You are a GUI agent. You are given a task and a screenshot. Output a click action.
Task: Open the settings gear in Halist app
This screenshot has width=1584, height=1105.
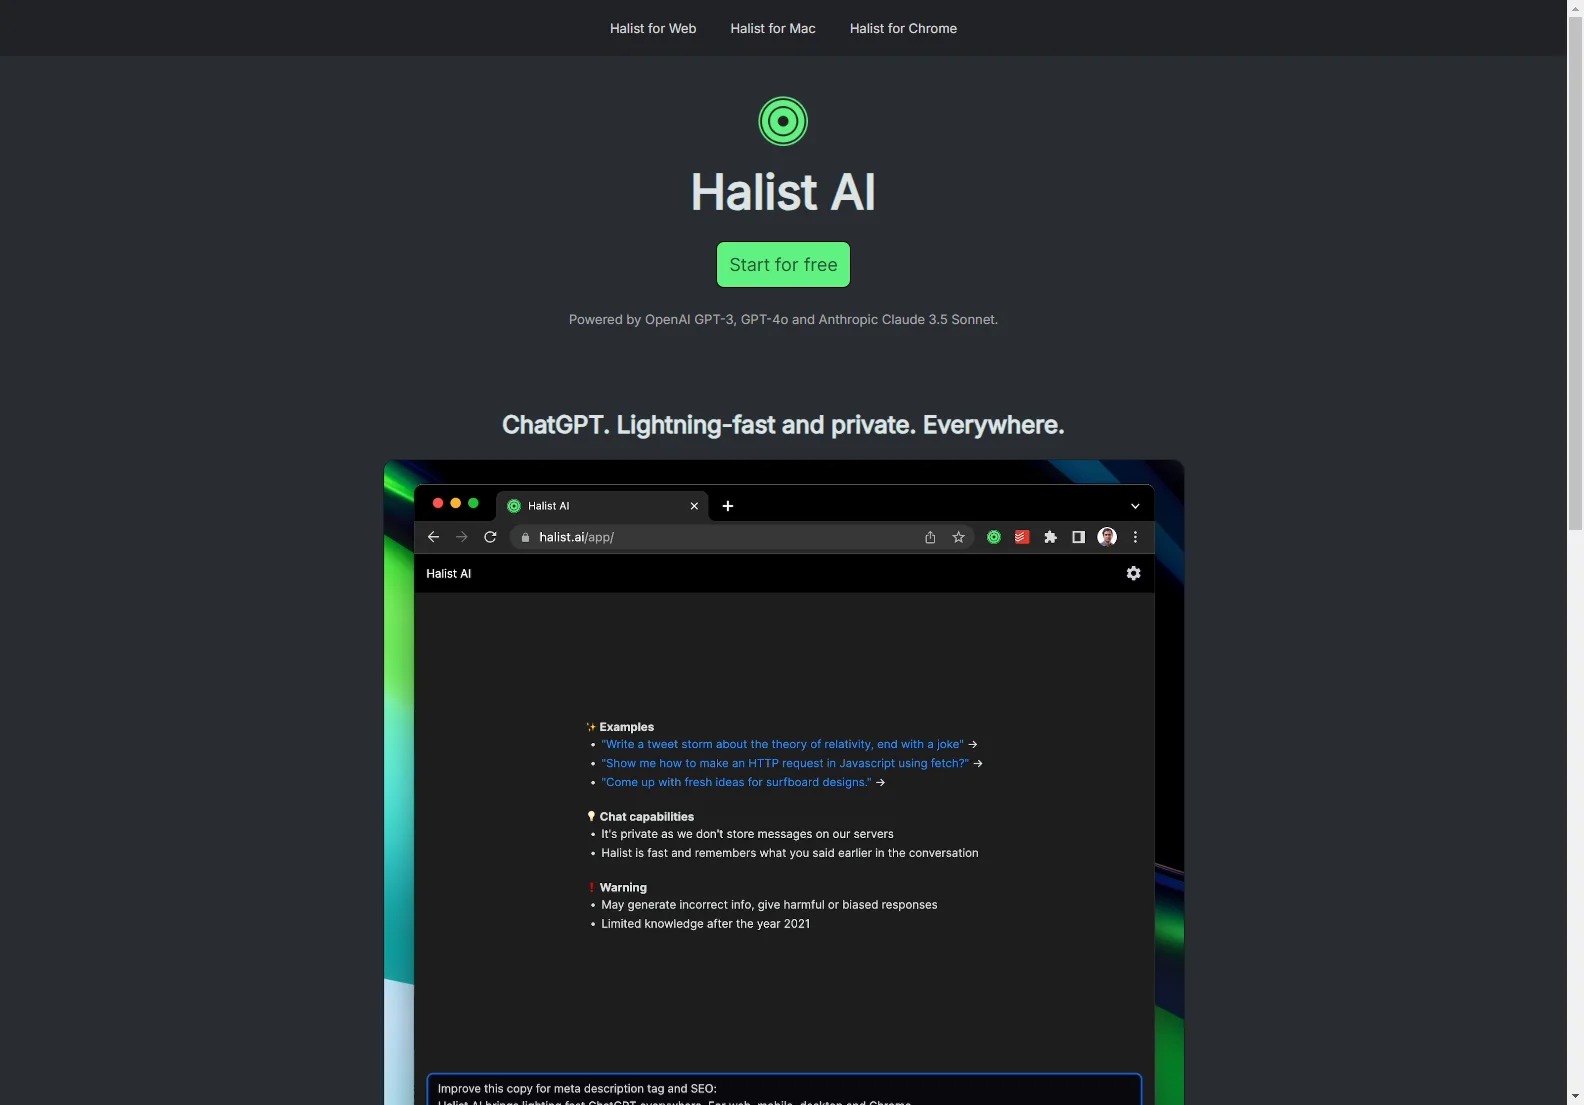point(1133,573)
